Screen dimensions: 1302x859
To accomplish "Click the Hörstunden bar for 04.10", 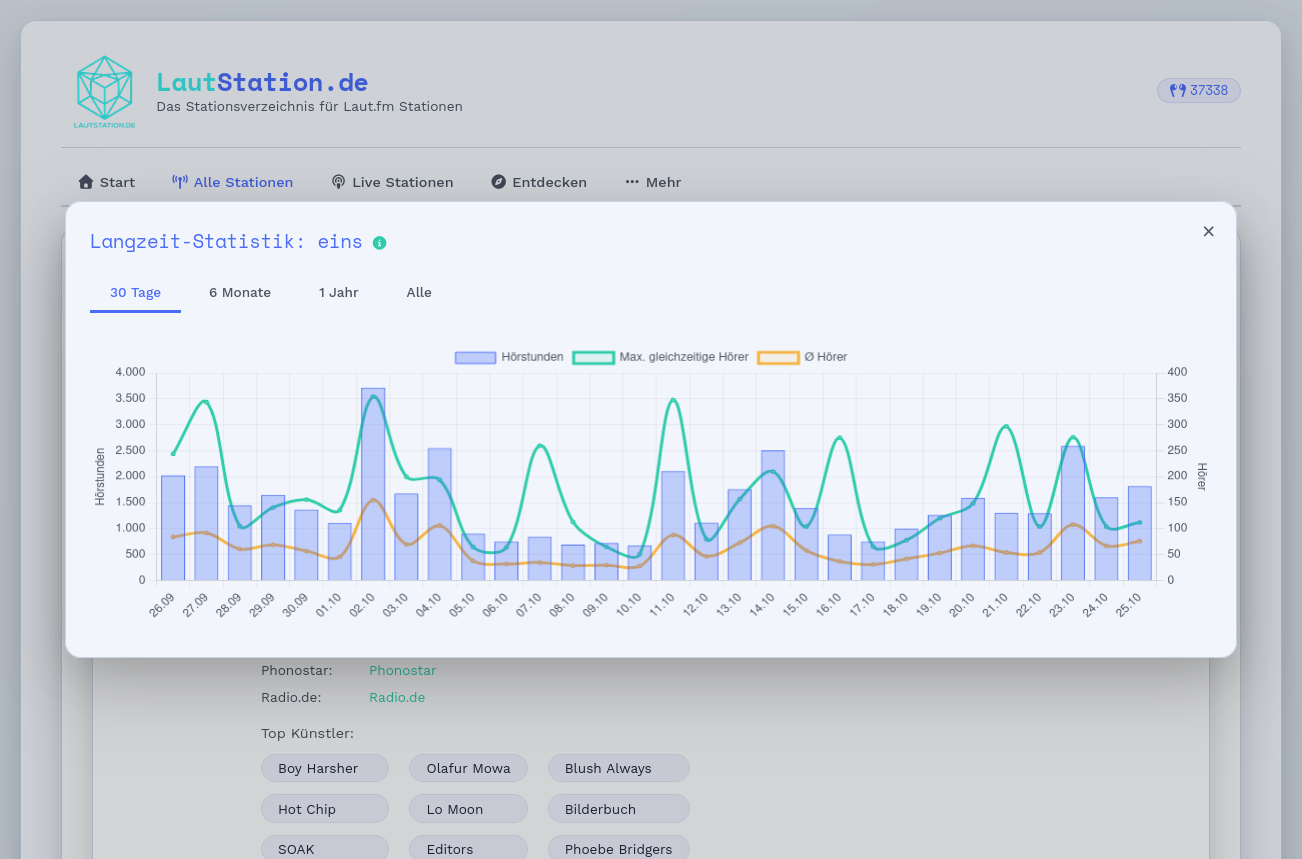I will (x=440, y=514).
